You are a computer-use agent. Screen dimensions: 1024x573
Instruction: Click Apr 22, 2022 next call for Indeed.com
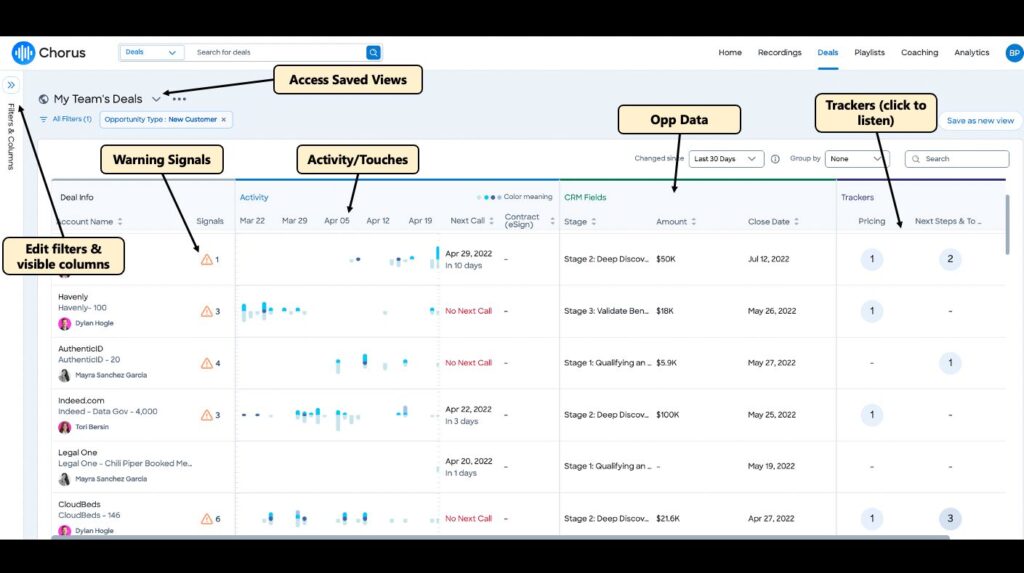click(x=468, y=410)
